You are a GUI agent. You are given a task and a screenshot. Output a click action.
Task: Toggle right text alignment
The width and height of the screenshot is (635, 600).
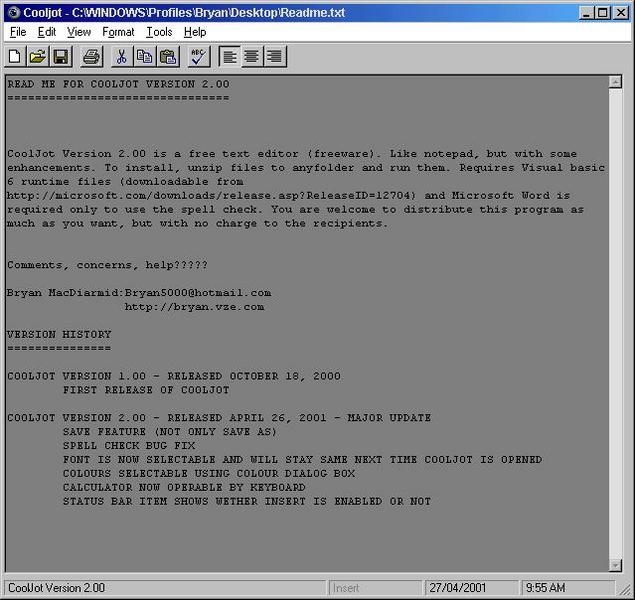coord(275,56)
